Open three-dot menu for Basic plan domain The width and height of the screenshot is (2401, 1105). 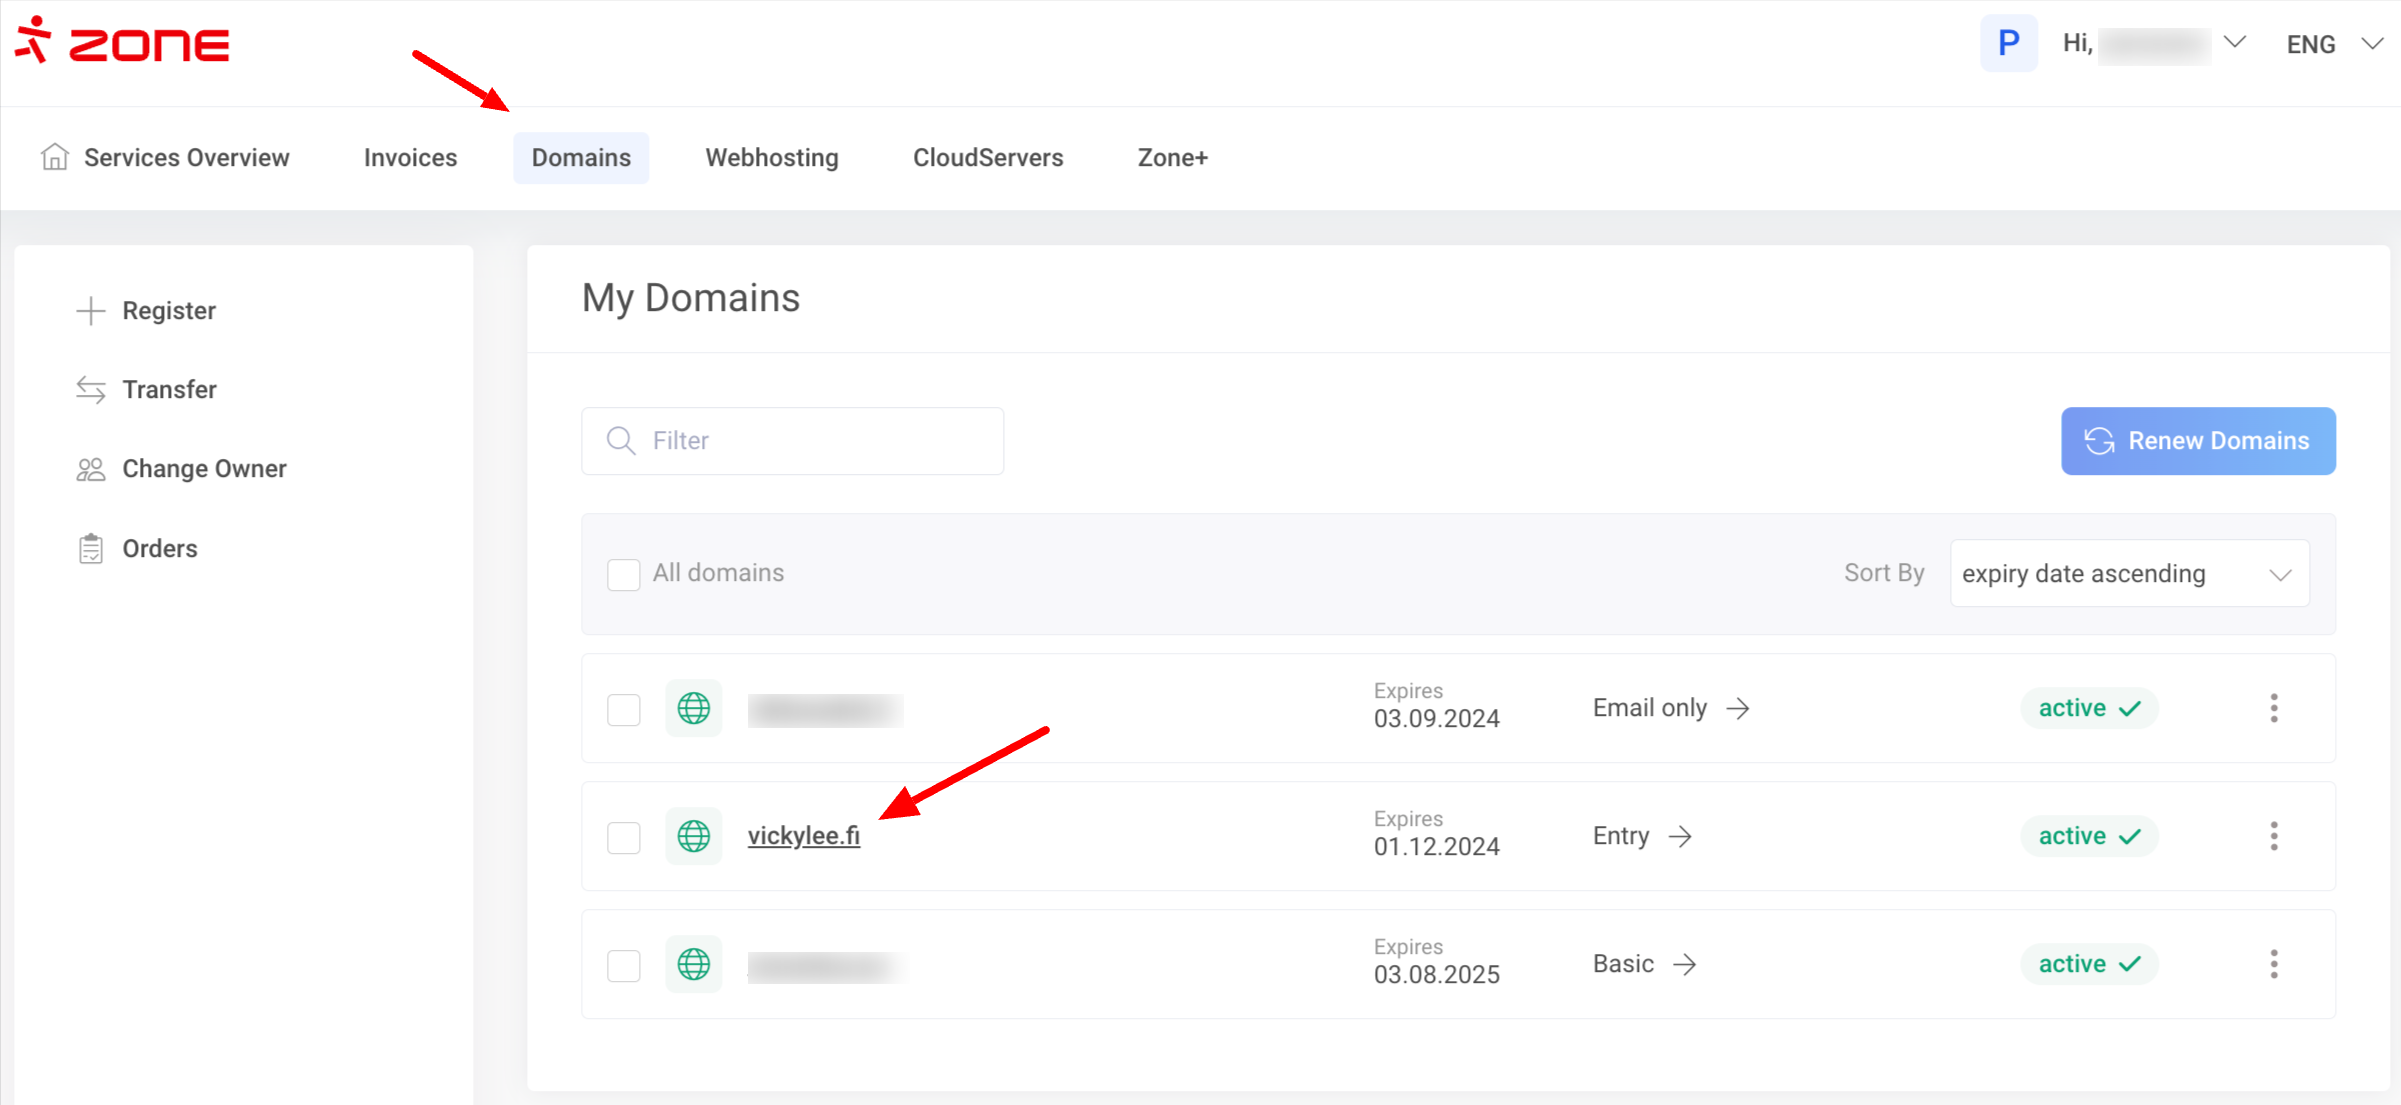[x=2273, y=964]
